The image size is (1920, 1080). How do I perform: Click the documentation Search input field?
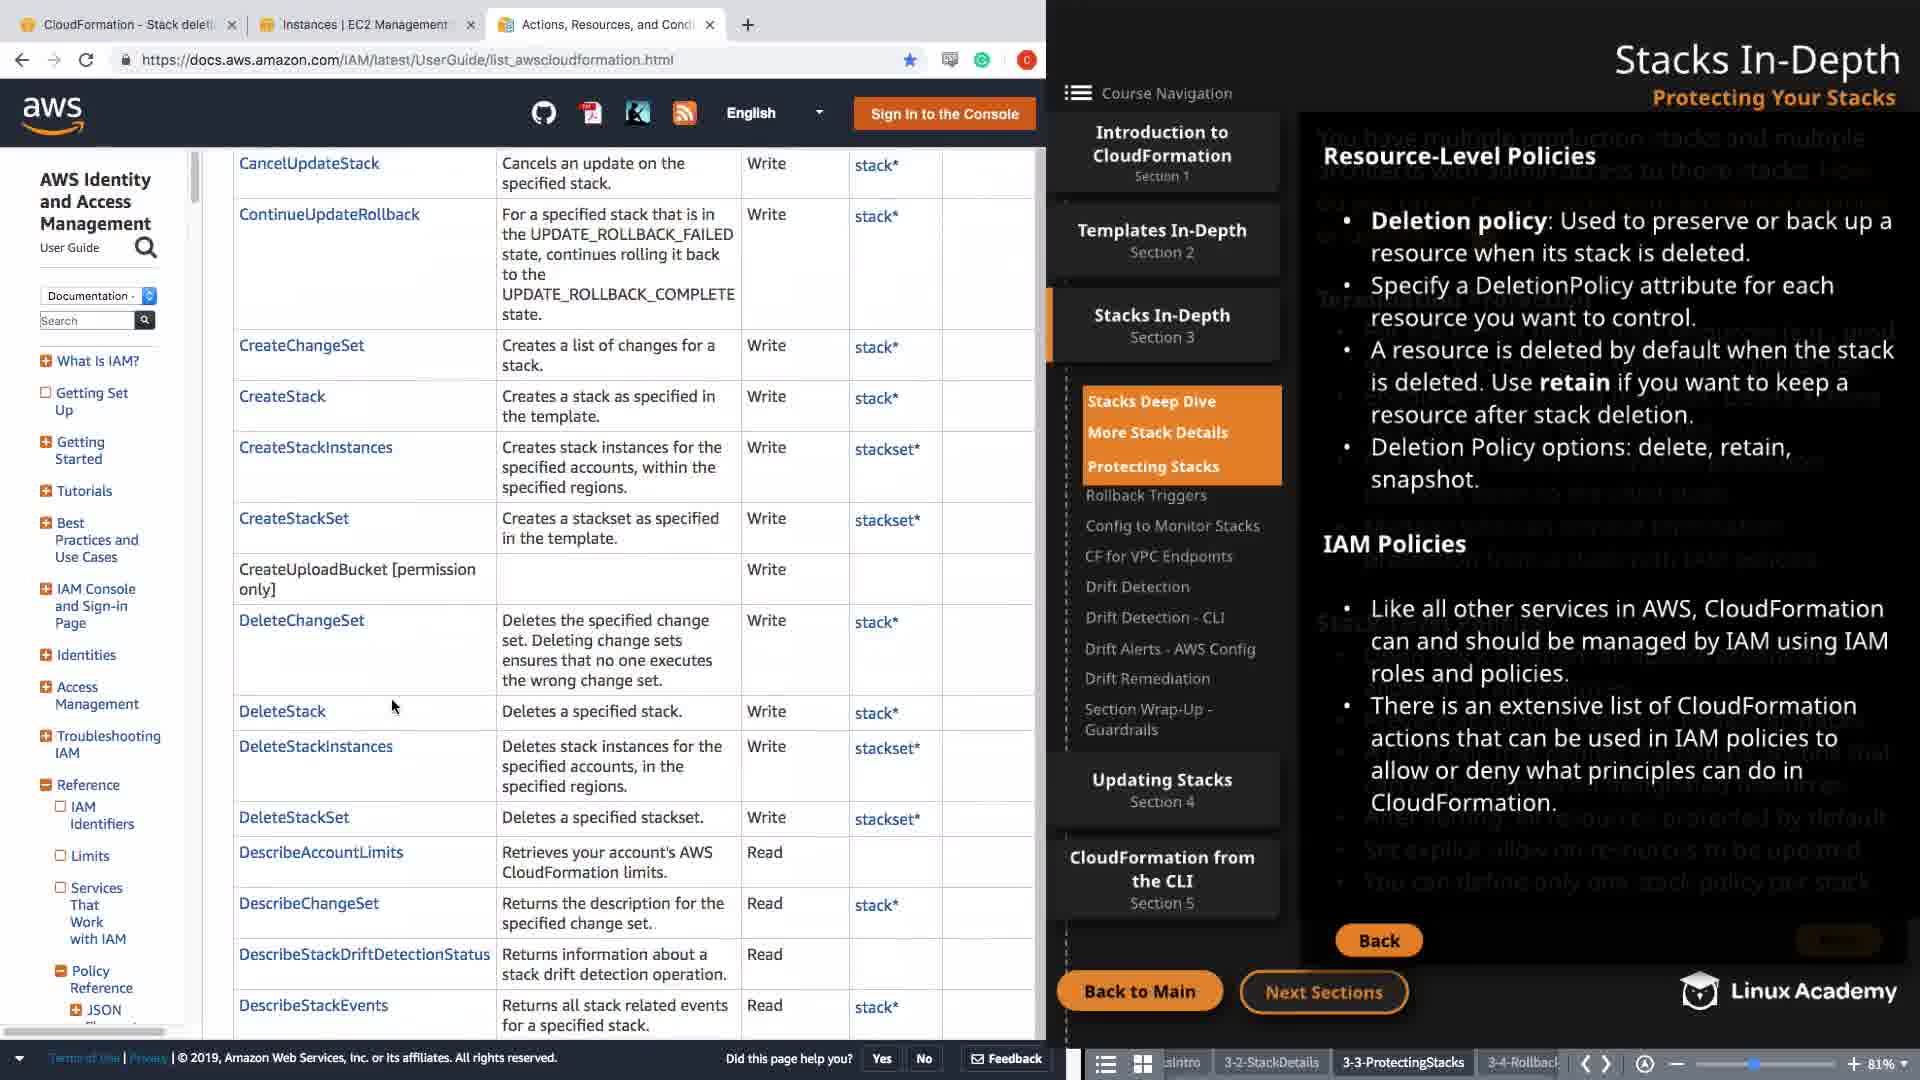tap(86, 320)
